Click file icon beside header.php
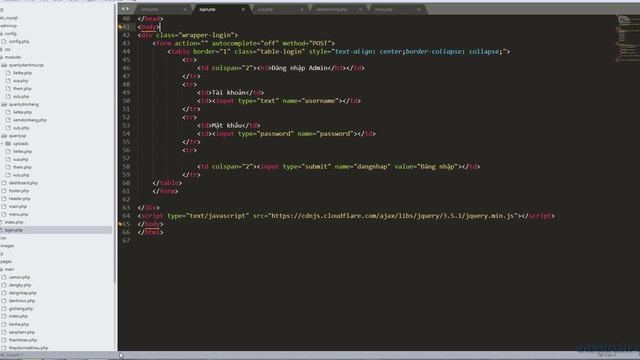This screenshot has width=640, height=360. click(4, 198)
